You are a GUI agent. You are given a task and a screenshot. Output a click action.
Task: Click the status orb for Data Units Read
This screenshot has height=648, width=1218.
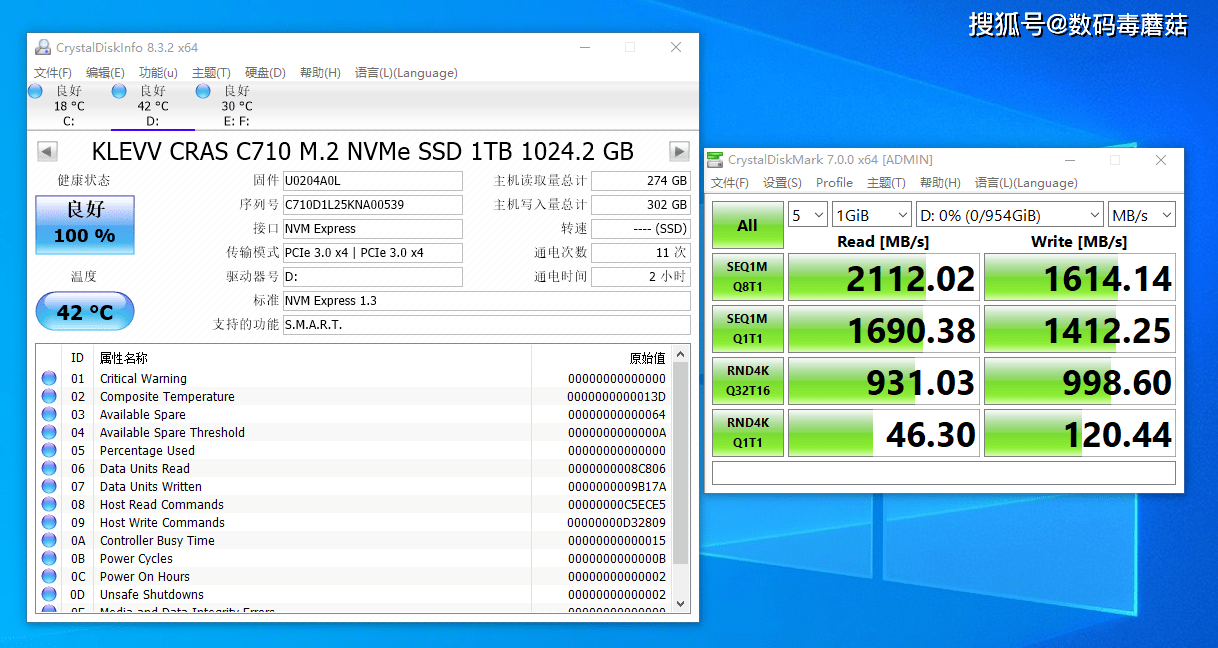[x=49, y=469]
